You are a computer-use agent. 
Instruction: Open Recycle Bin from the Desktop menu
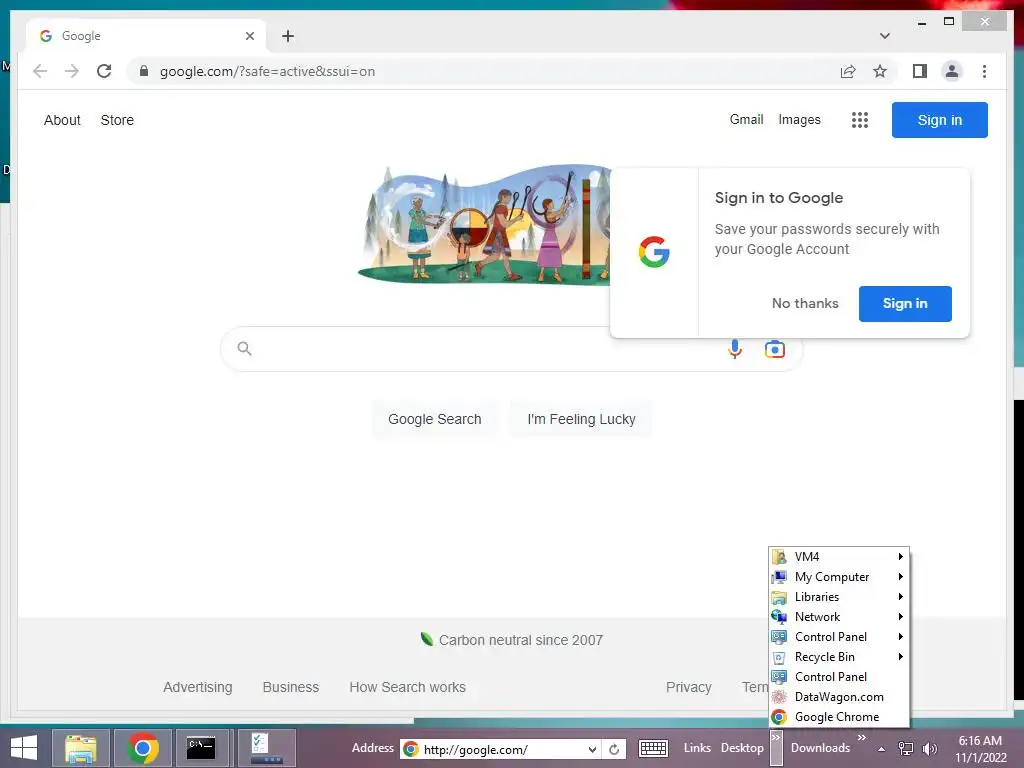click(x=839, y=657)
